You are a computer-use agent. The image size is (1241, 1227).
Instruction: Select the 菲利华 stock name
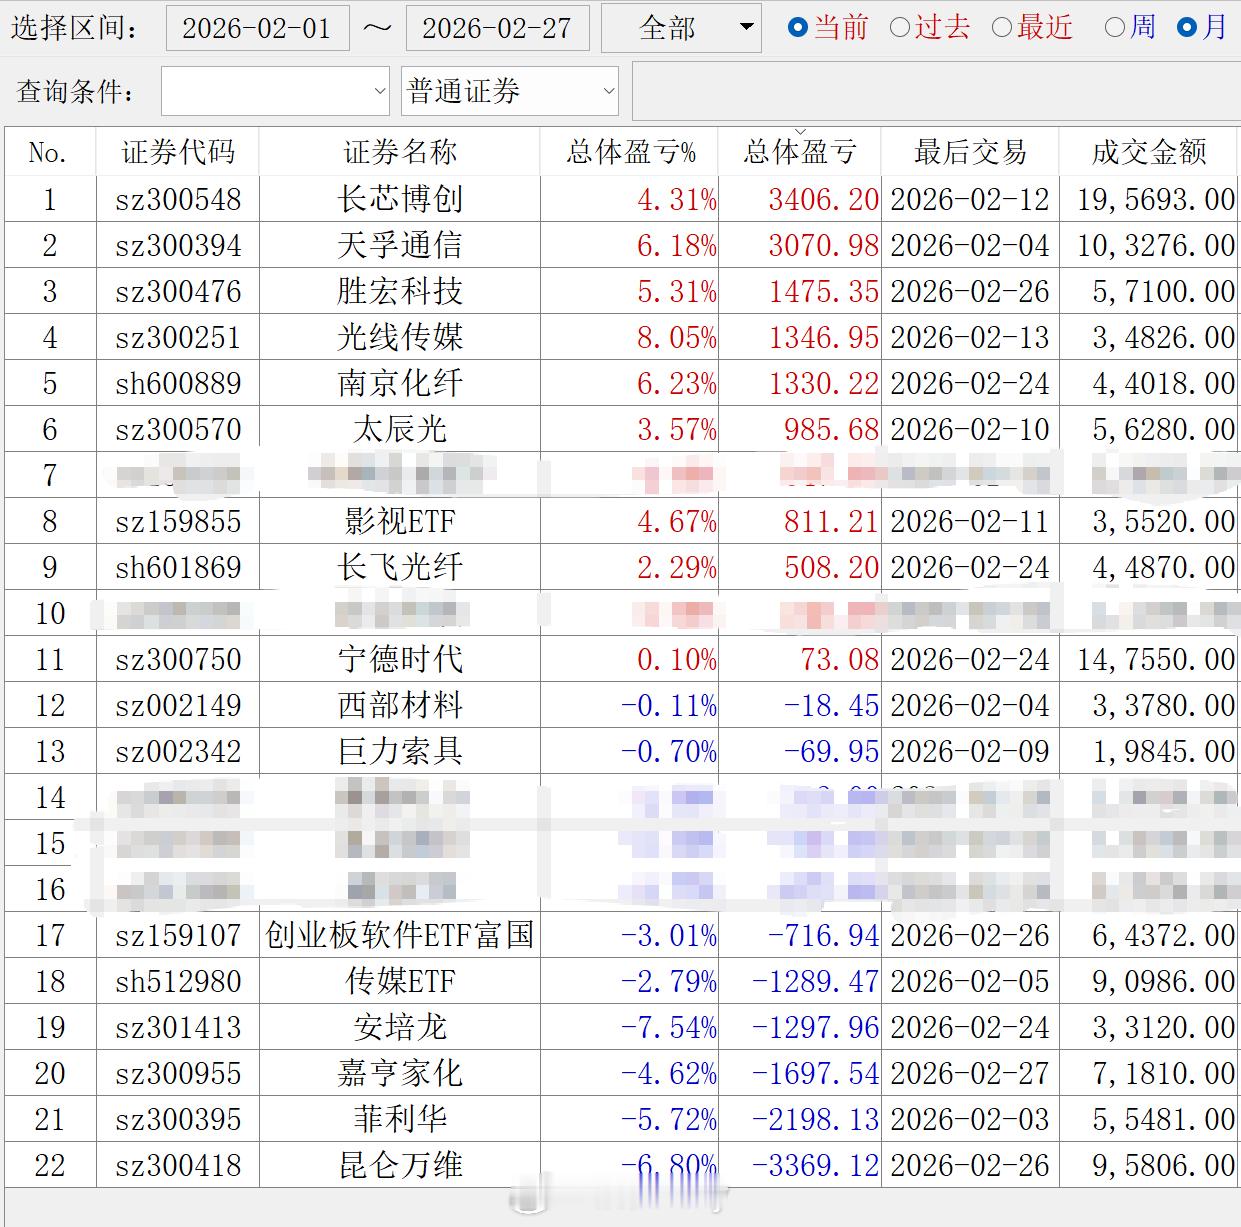point(400,1119)
